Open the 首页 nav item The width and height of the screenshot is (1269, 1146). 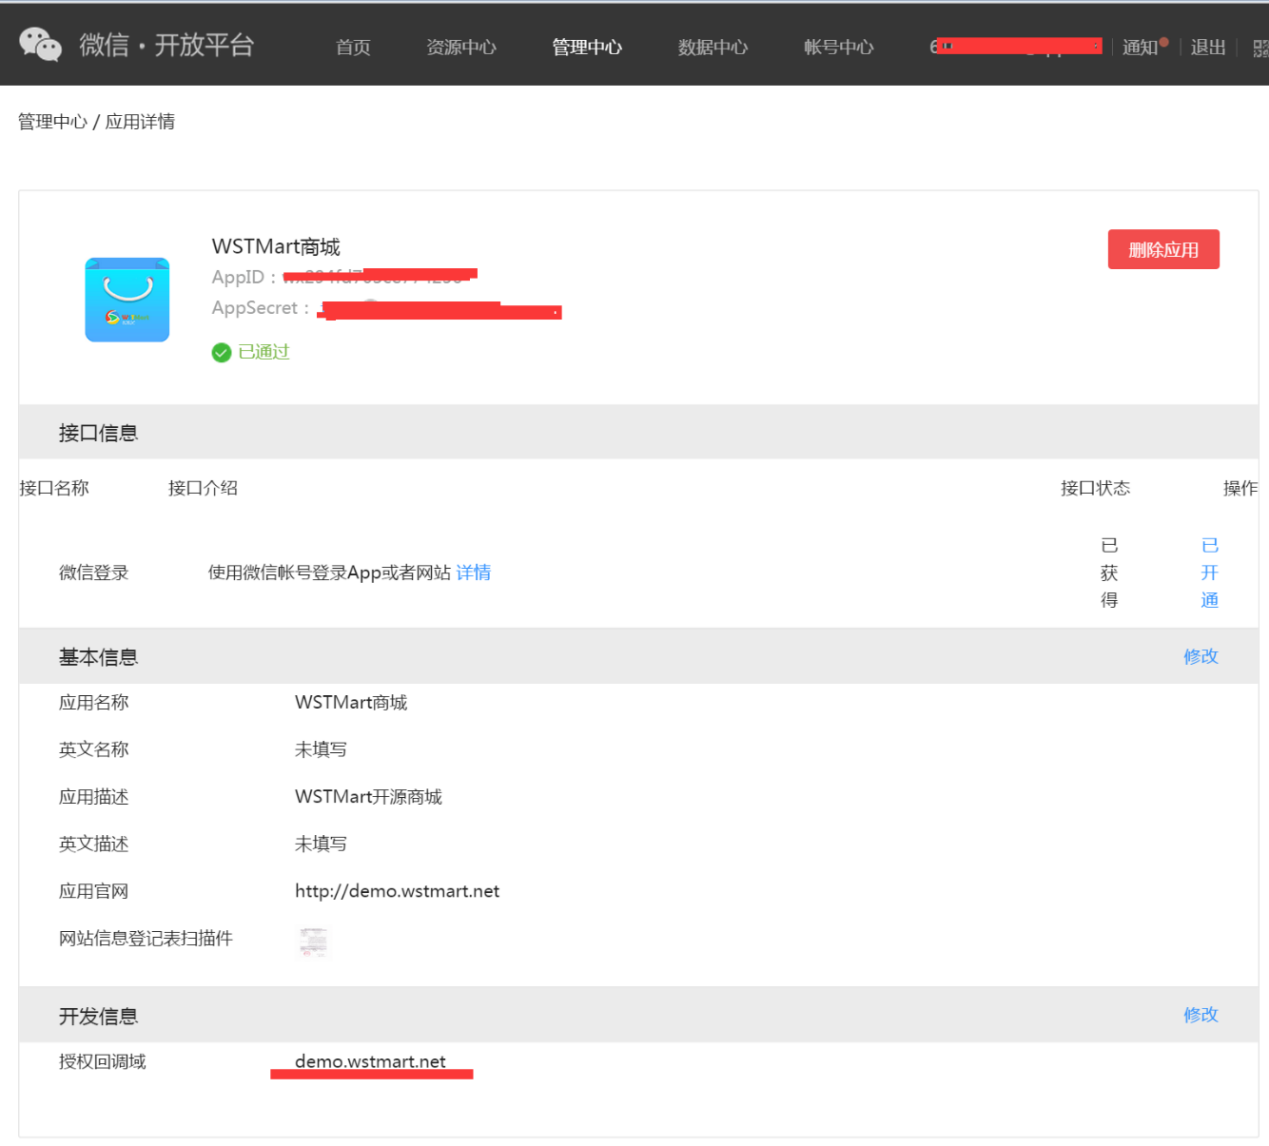(x=353, y=47)
